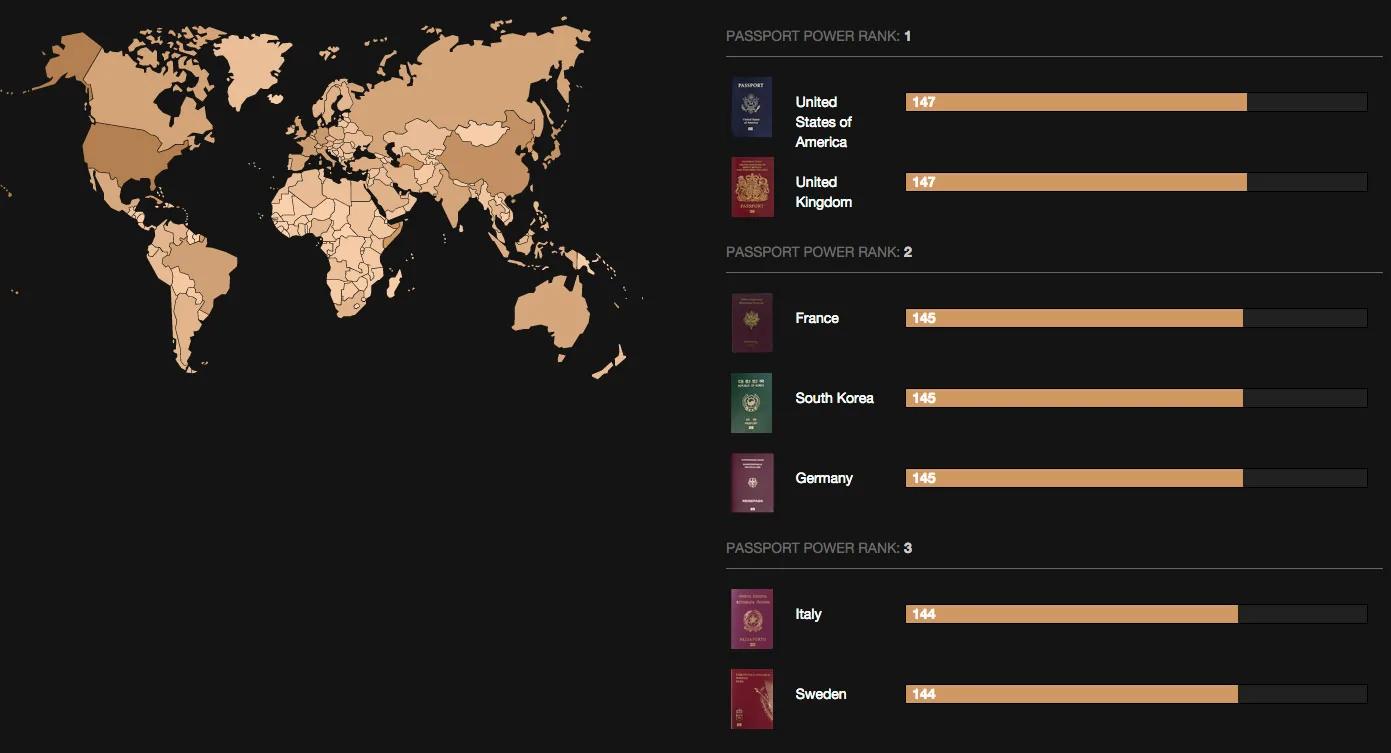Click the Italy country name
1391x753 pixels.
808,614
